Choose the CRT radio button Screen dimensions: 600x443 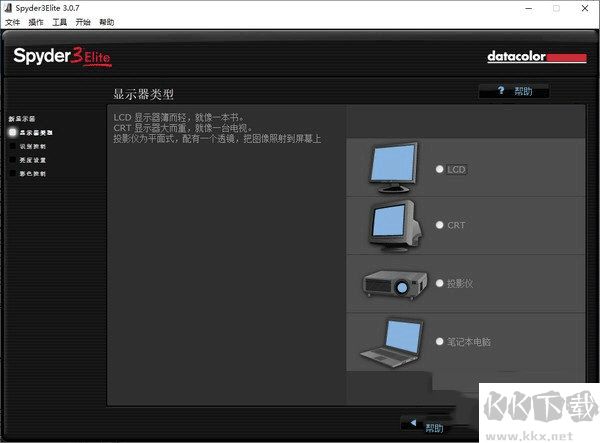pyautogui.click(x=439, y=225)
